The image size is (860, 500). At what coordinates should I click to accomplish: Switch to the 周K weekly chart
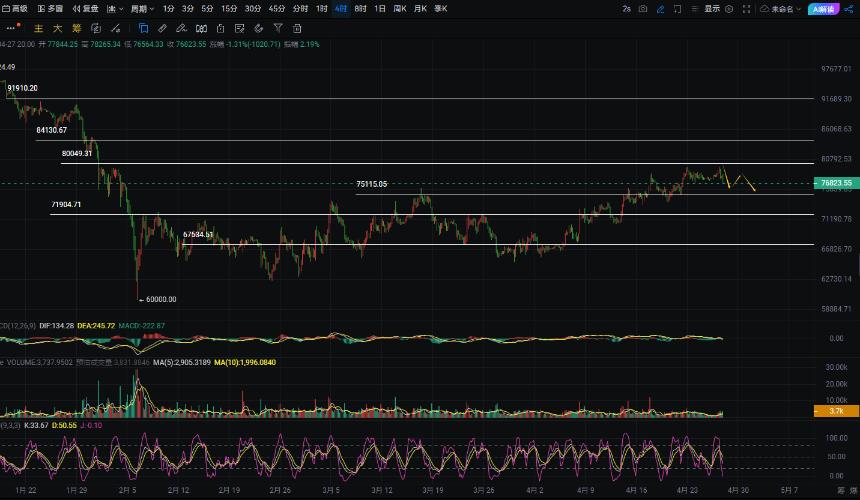[x=400, y=9]
